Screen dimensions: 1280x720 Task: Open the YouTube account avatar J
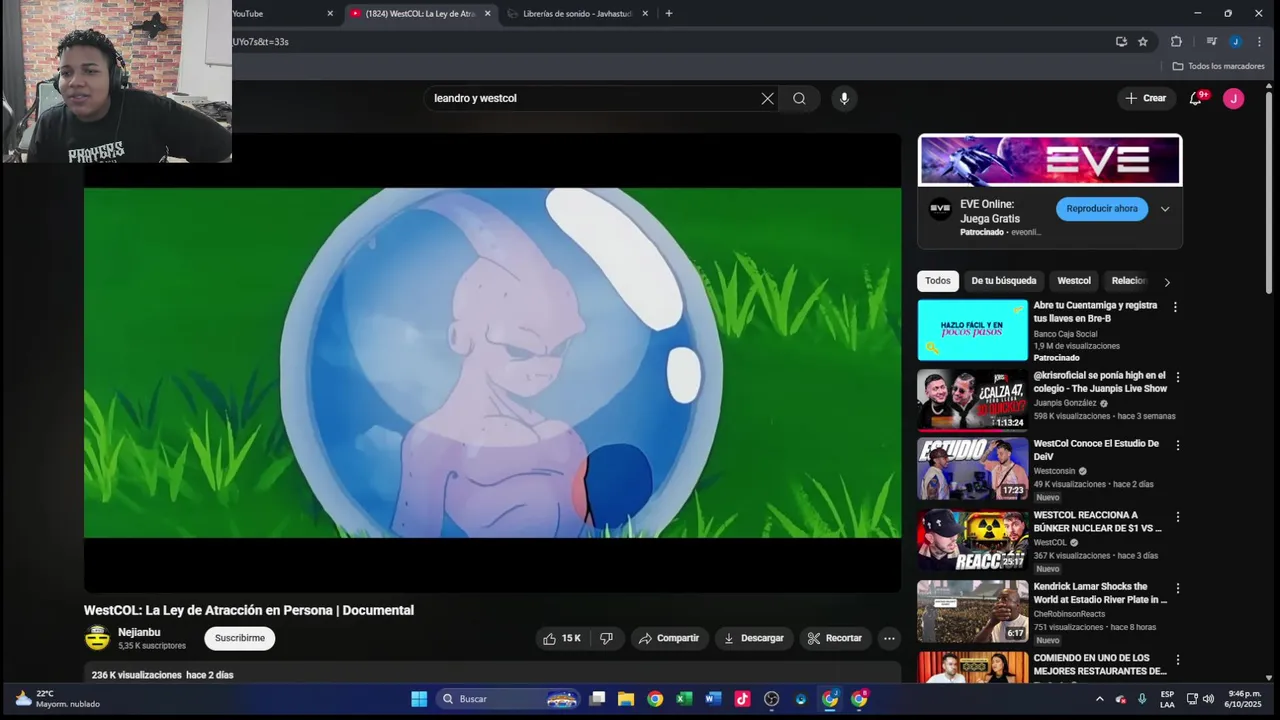[x=1234, y=98]
